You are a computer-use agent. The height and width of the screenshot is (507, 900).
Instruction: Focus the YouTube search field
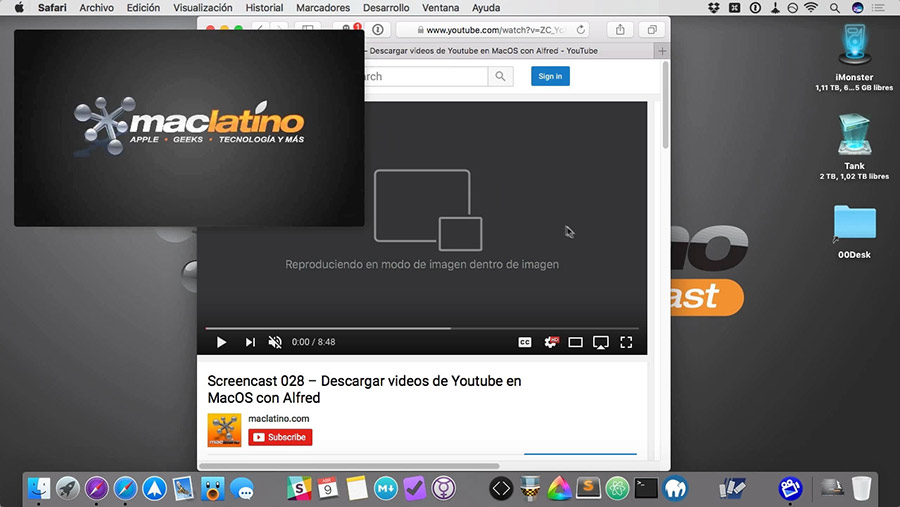click(x=426, y=76)
